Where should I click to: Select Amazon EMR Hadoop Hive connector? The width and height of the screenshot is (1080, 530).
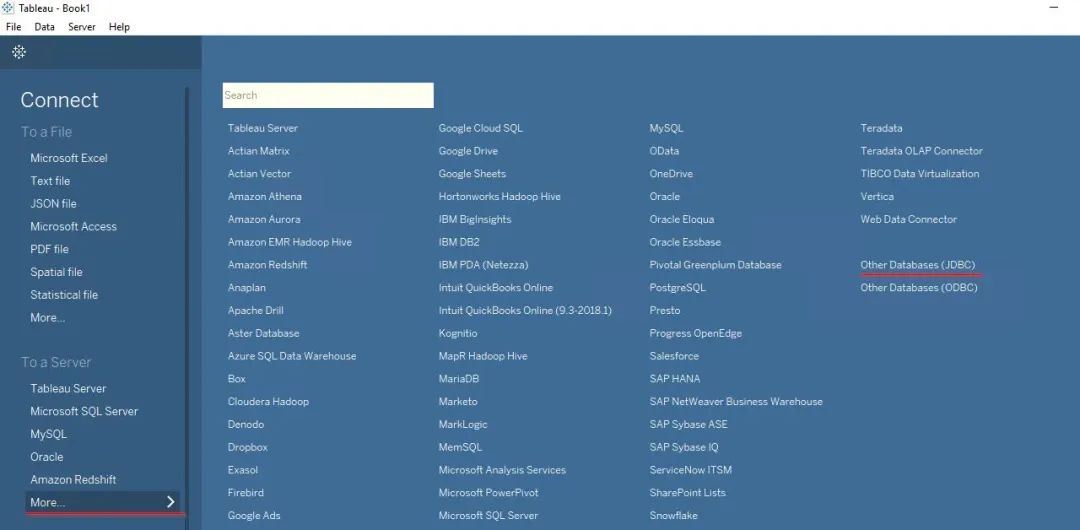point(290,242)
